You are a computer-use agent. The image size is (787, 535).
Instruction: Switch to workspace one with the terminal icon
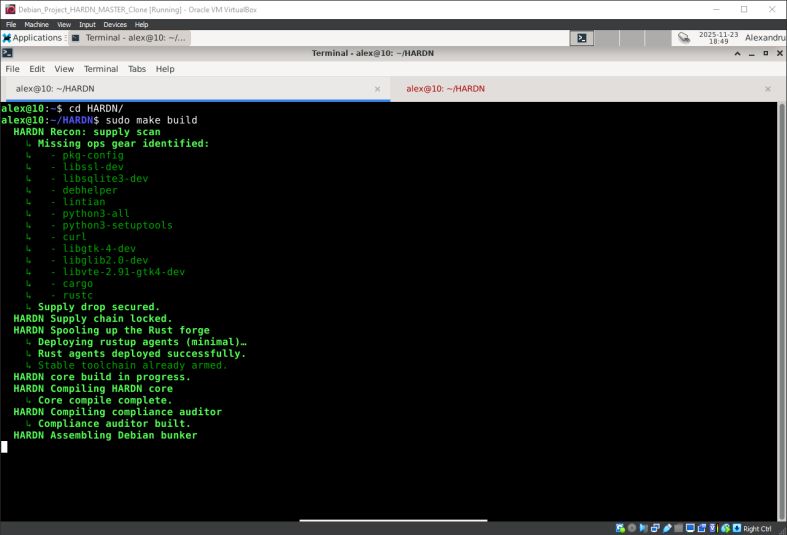(x=582, y=38)
